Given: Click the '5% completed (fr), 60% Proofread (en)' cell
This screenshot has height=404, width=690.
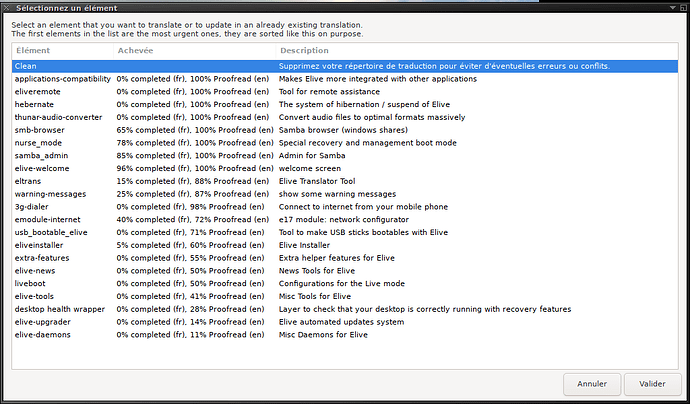Looking at the screenshot, I should pyautogui.click(x=190, y=245).
